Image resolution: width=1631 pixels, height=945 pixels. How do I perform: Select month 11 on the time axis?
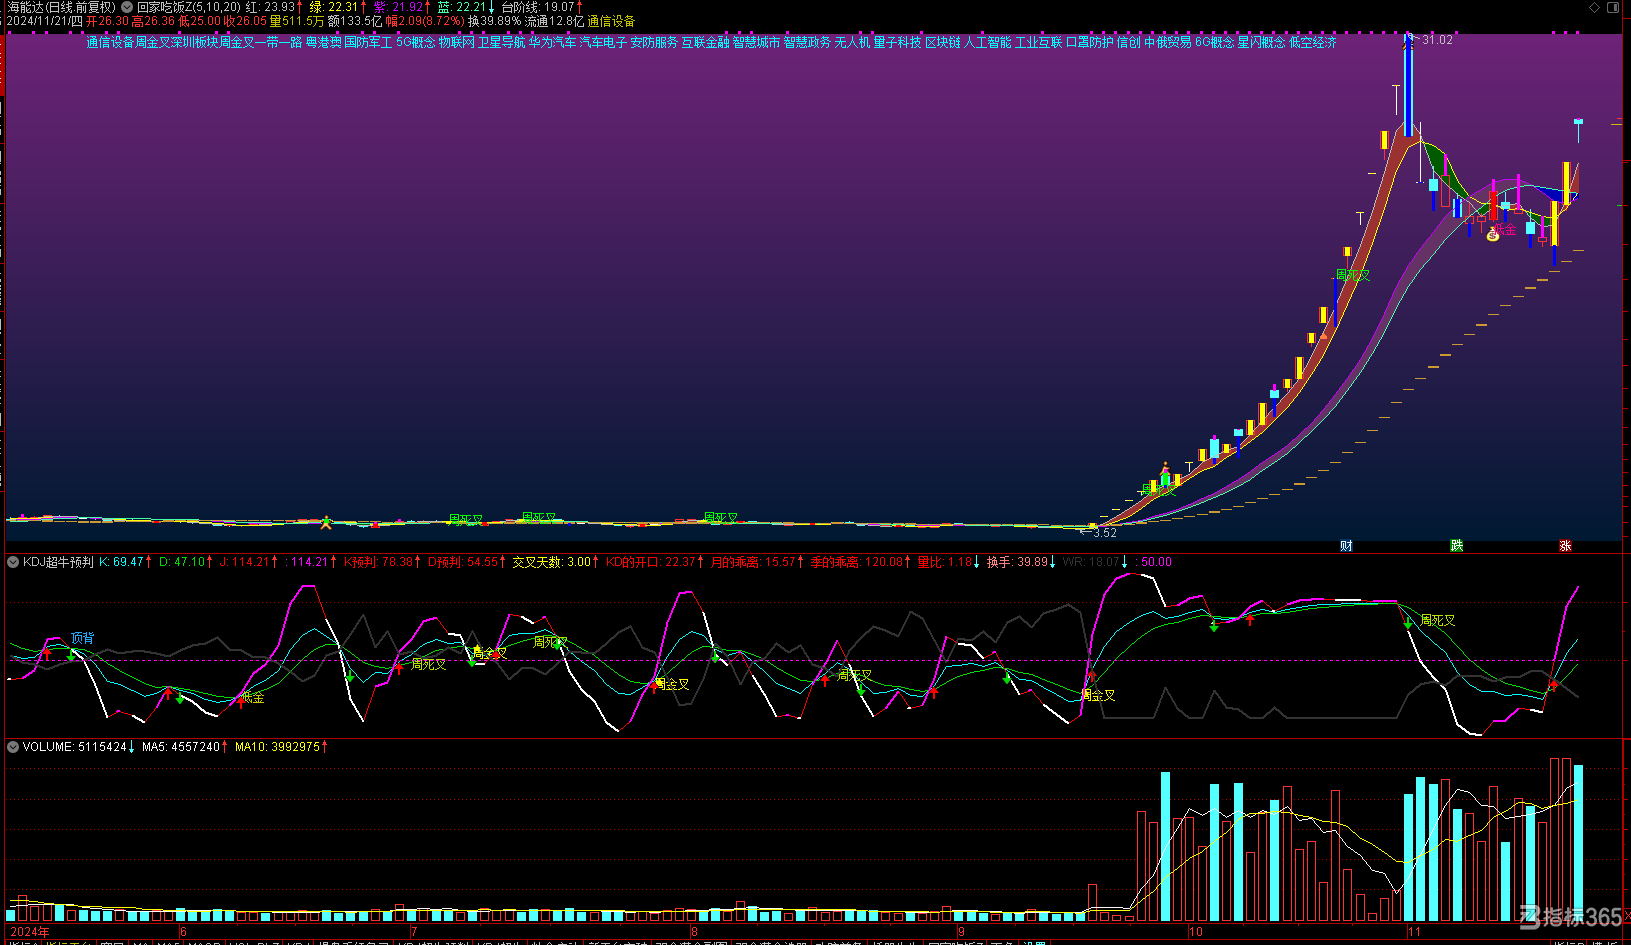click(1414, 932)
